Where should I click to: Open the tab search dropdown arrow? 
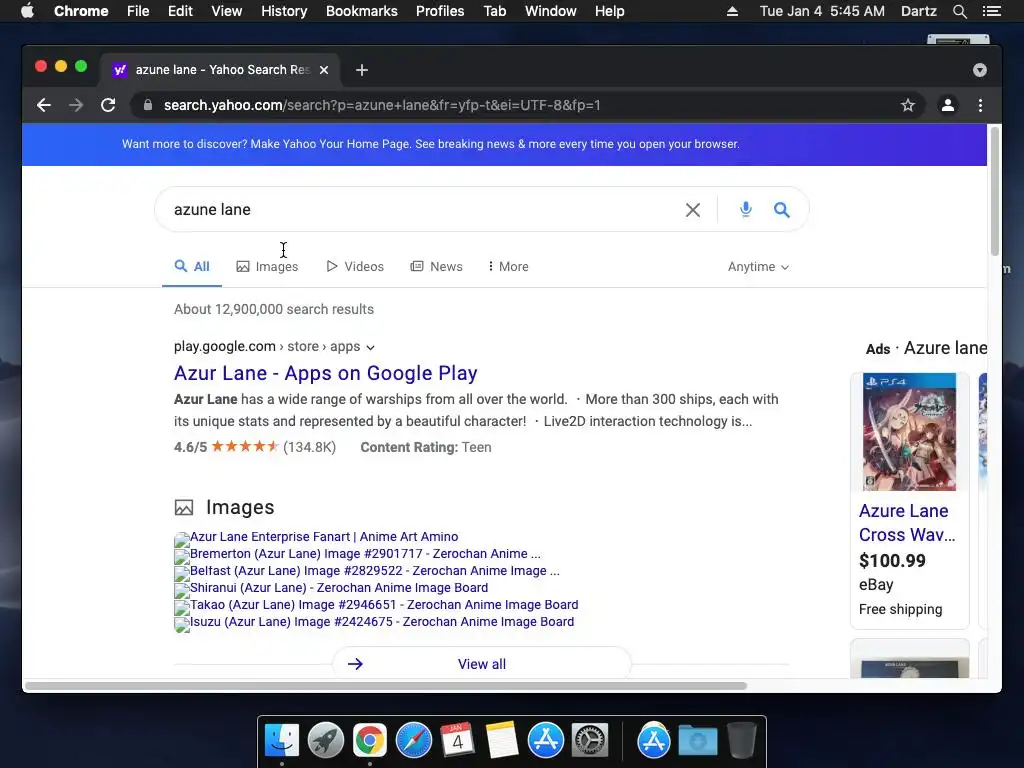(x=980, y=70)
